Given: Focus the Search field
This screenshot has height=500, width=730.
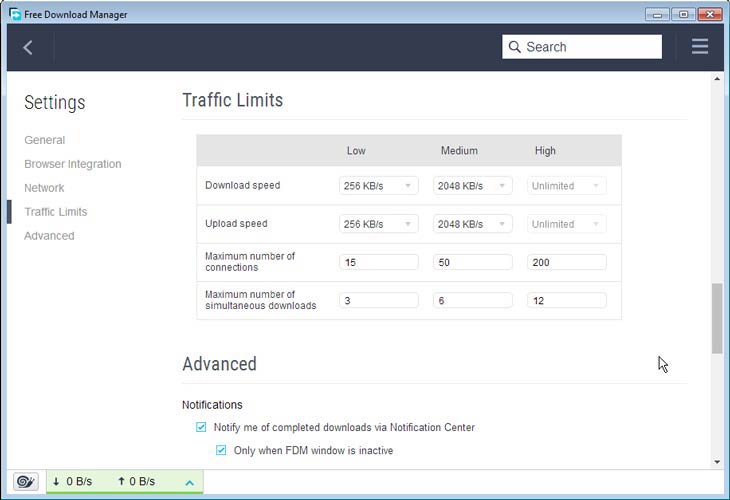Looking at the screenshot, I should tap(582, 47).
